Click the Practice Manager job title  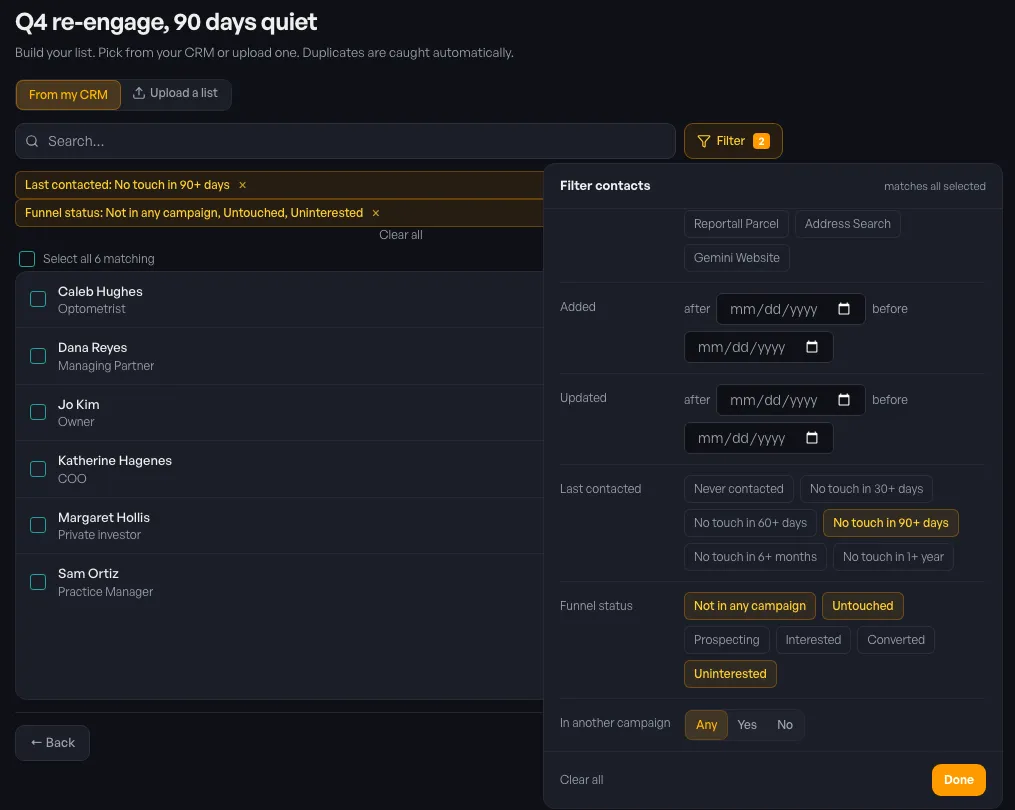tap(106, 592)
